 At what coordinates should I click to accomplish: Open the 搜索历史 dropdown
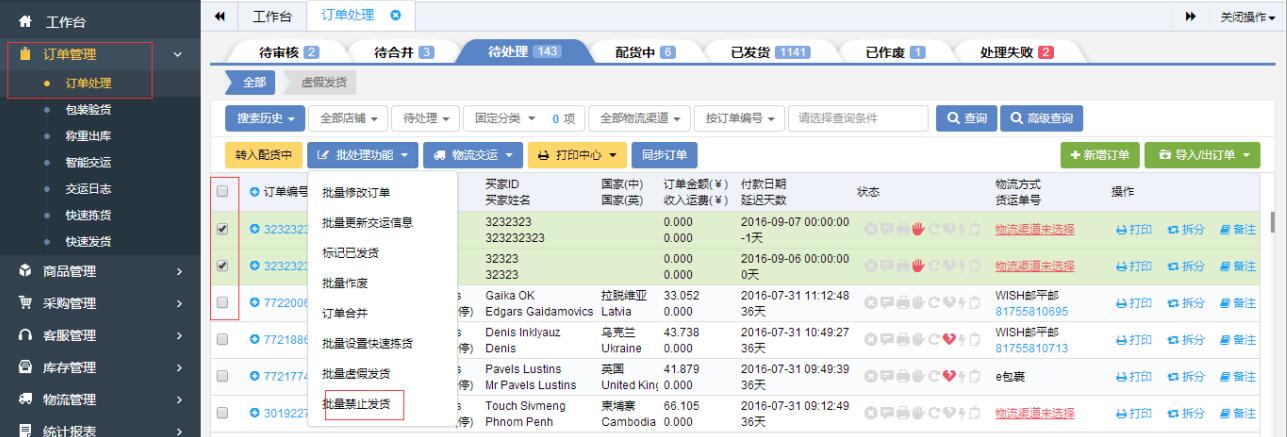265,118
